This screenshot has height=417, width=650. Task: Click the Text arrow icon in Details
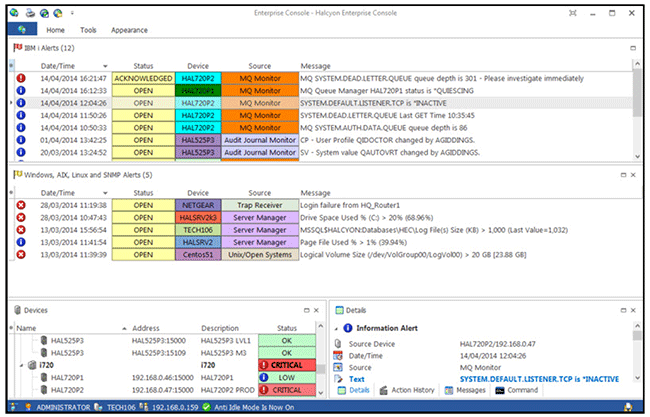pos(338,379)
